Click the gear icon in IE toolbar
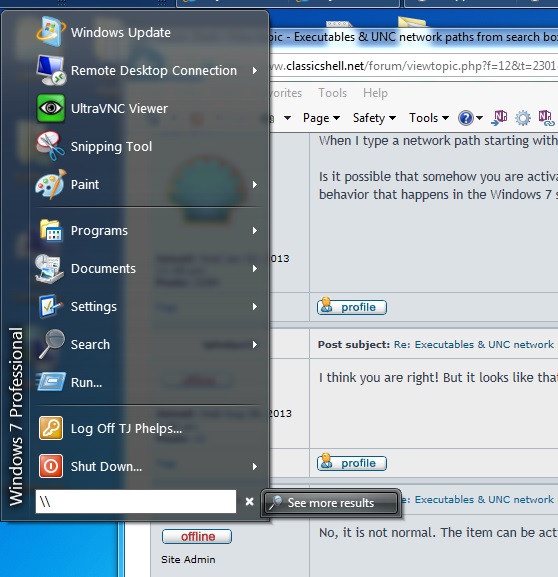Viewport: 558px width, 577px height. pos(523,118)
